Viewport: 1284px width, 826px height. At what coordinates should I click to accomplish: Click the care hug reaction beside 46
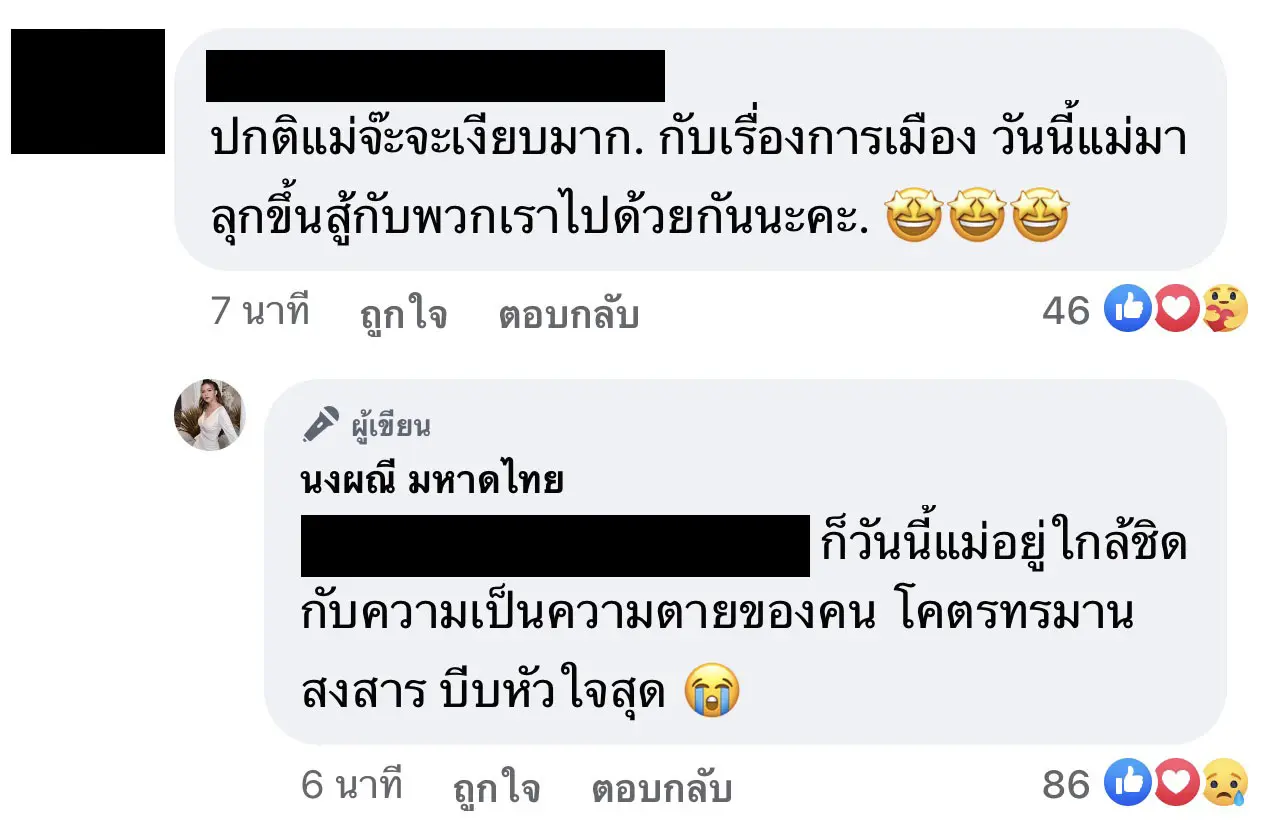point(1224,309)
